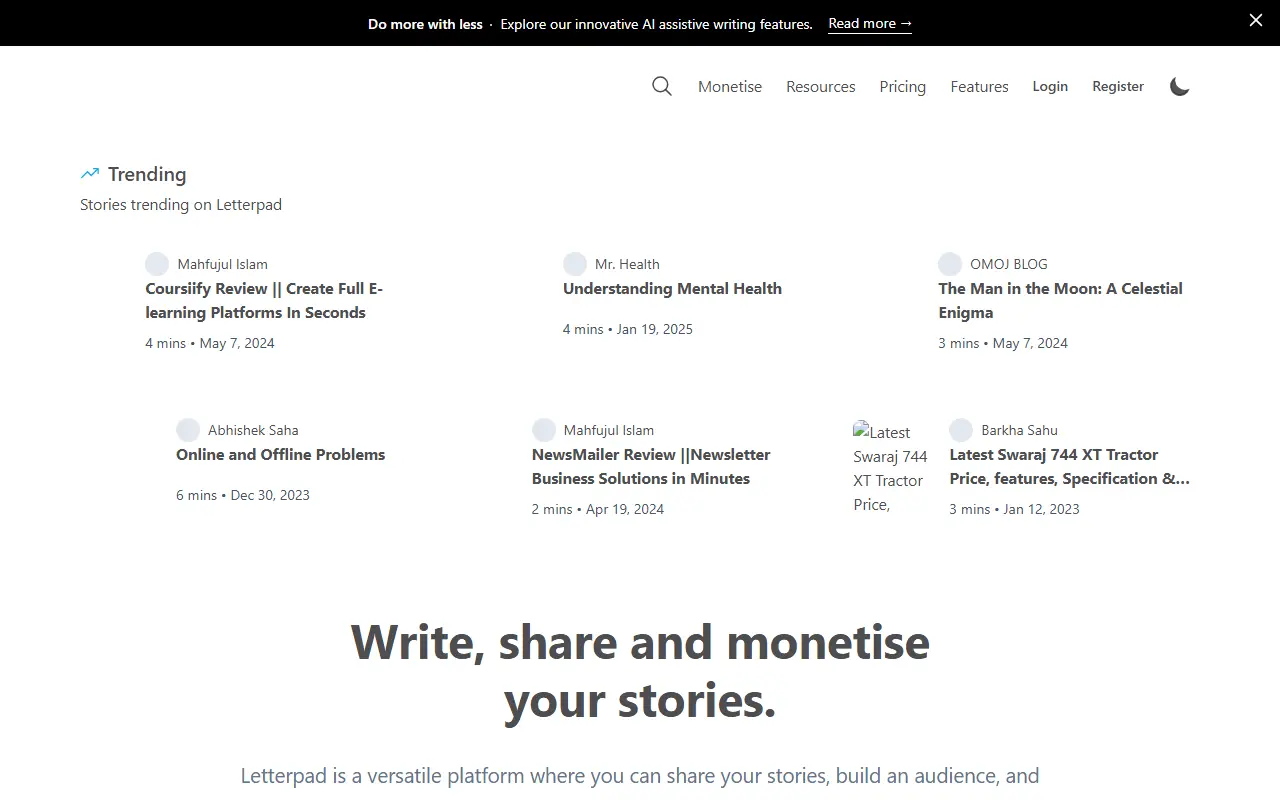The image size is (1280, 800).
Task: Click the 'Write, share and monetise your stories.' headline
Action: click(x=640, y=671)
